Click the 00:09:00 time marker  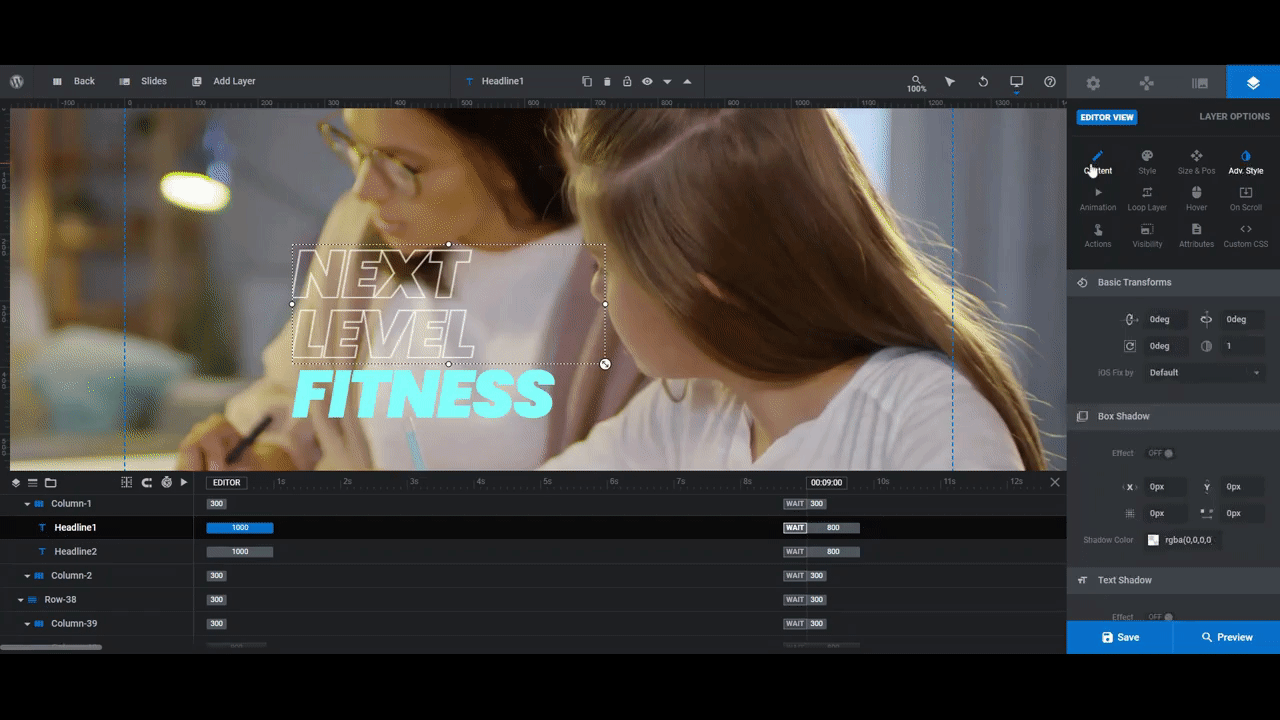tap(827, 482)
